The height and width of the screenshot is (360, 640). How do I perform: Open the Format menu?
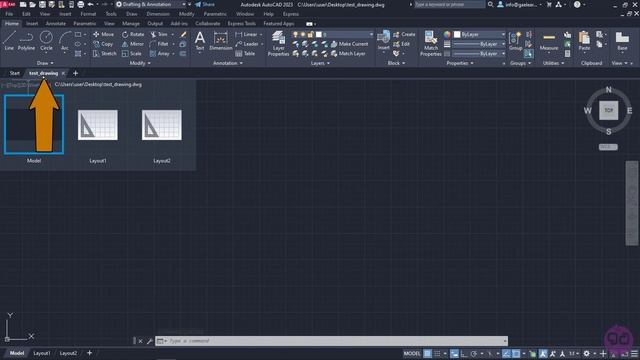click(88, 14)
